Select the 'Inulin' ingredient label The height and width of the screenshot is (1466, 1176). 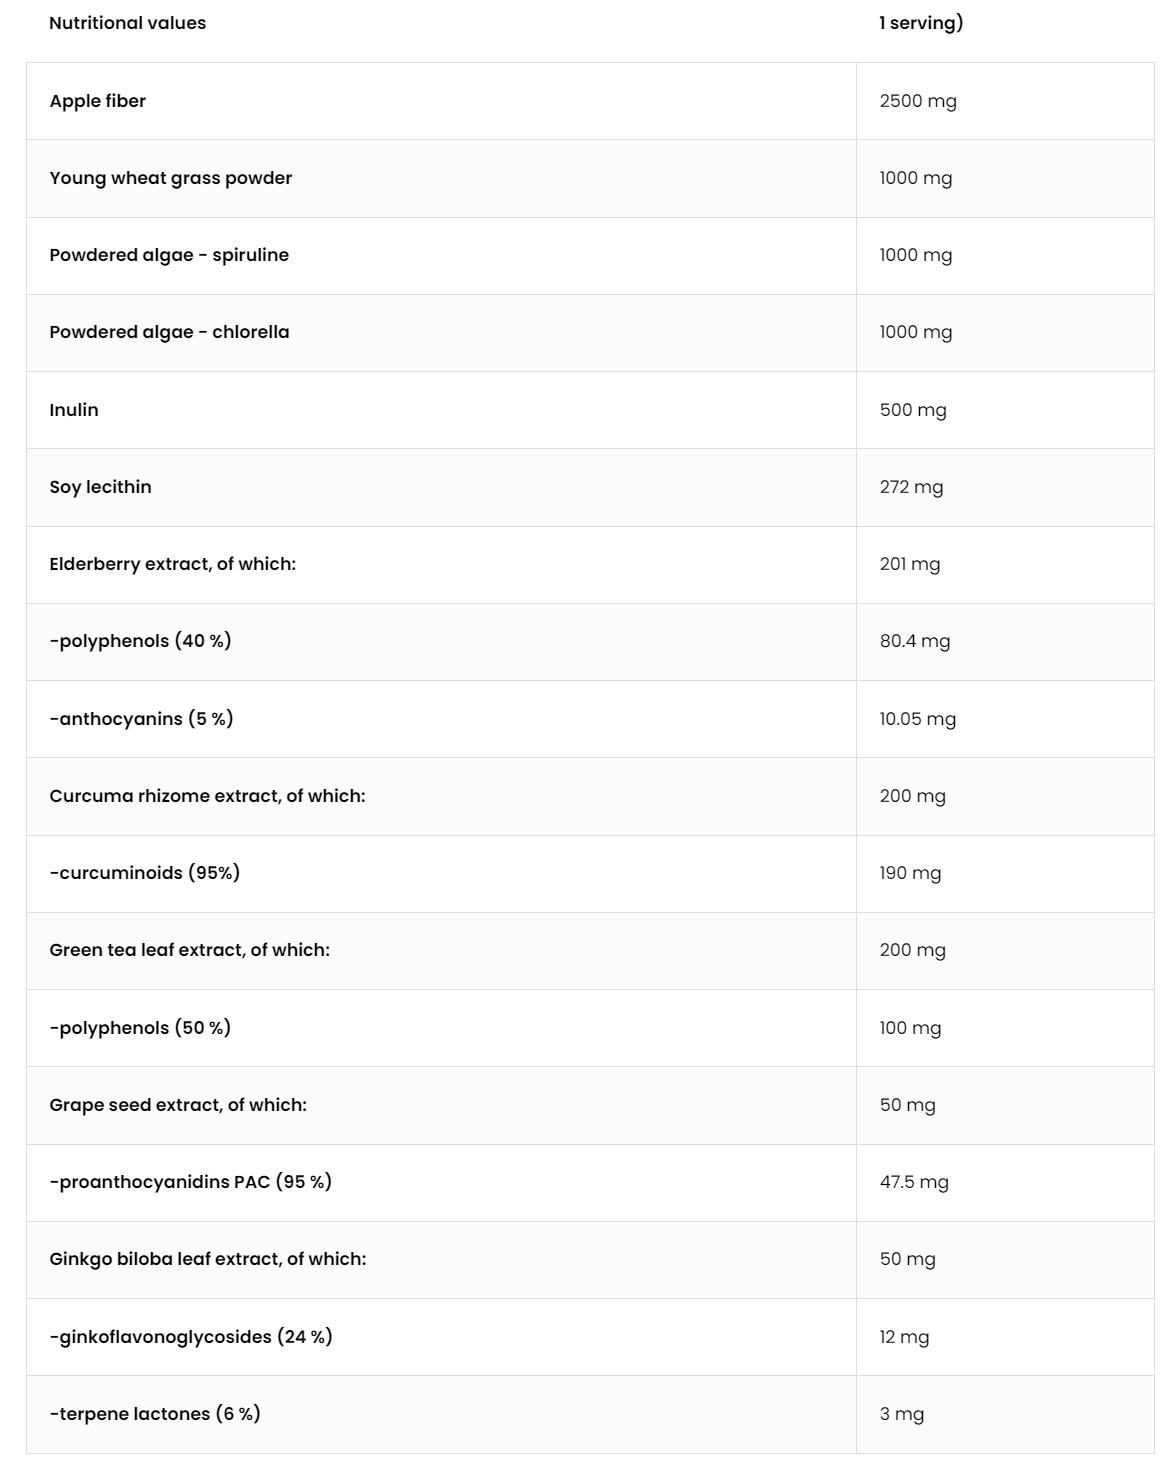pyautogui.click(x=74, y=410)
